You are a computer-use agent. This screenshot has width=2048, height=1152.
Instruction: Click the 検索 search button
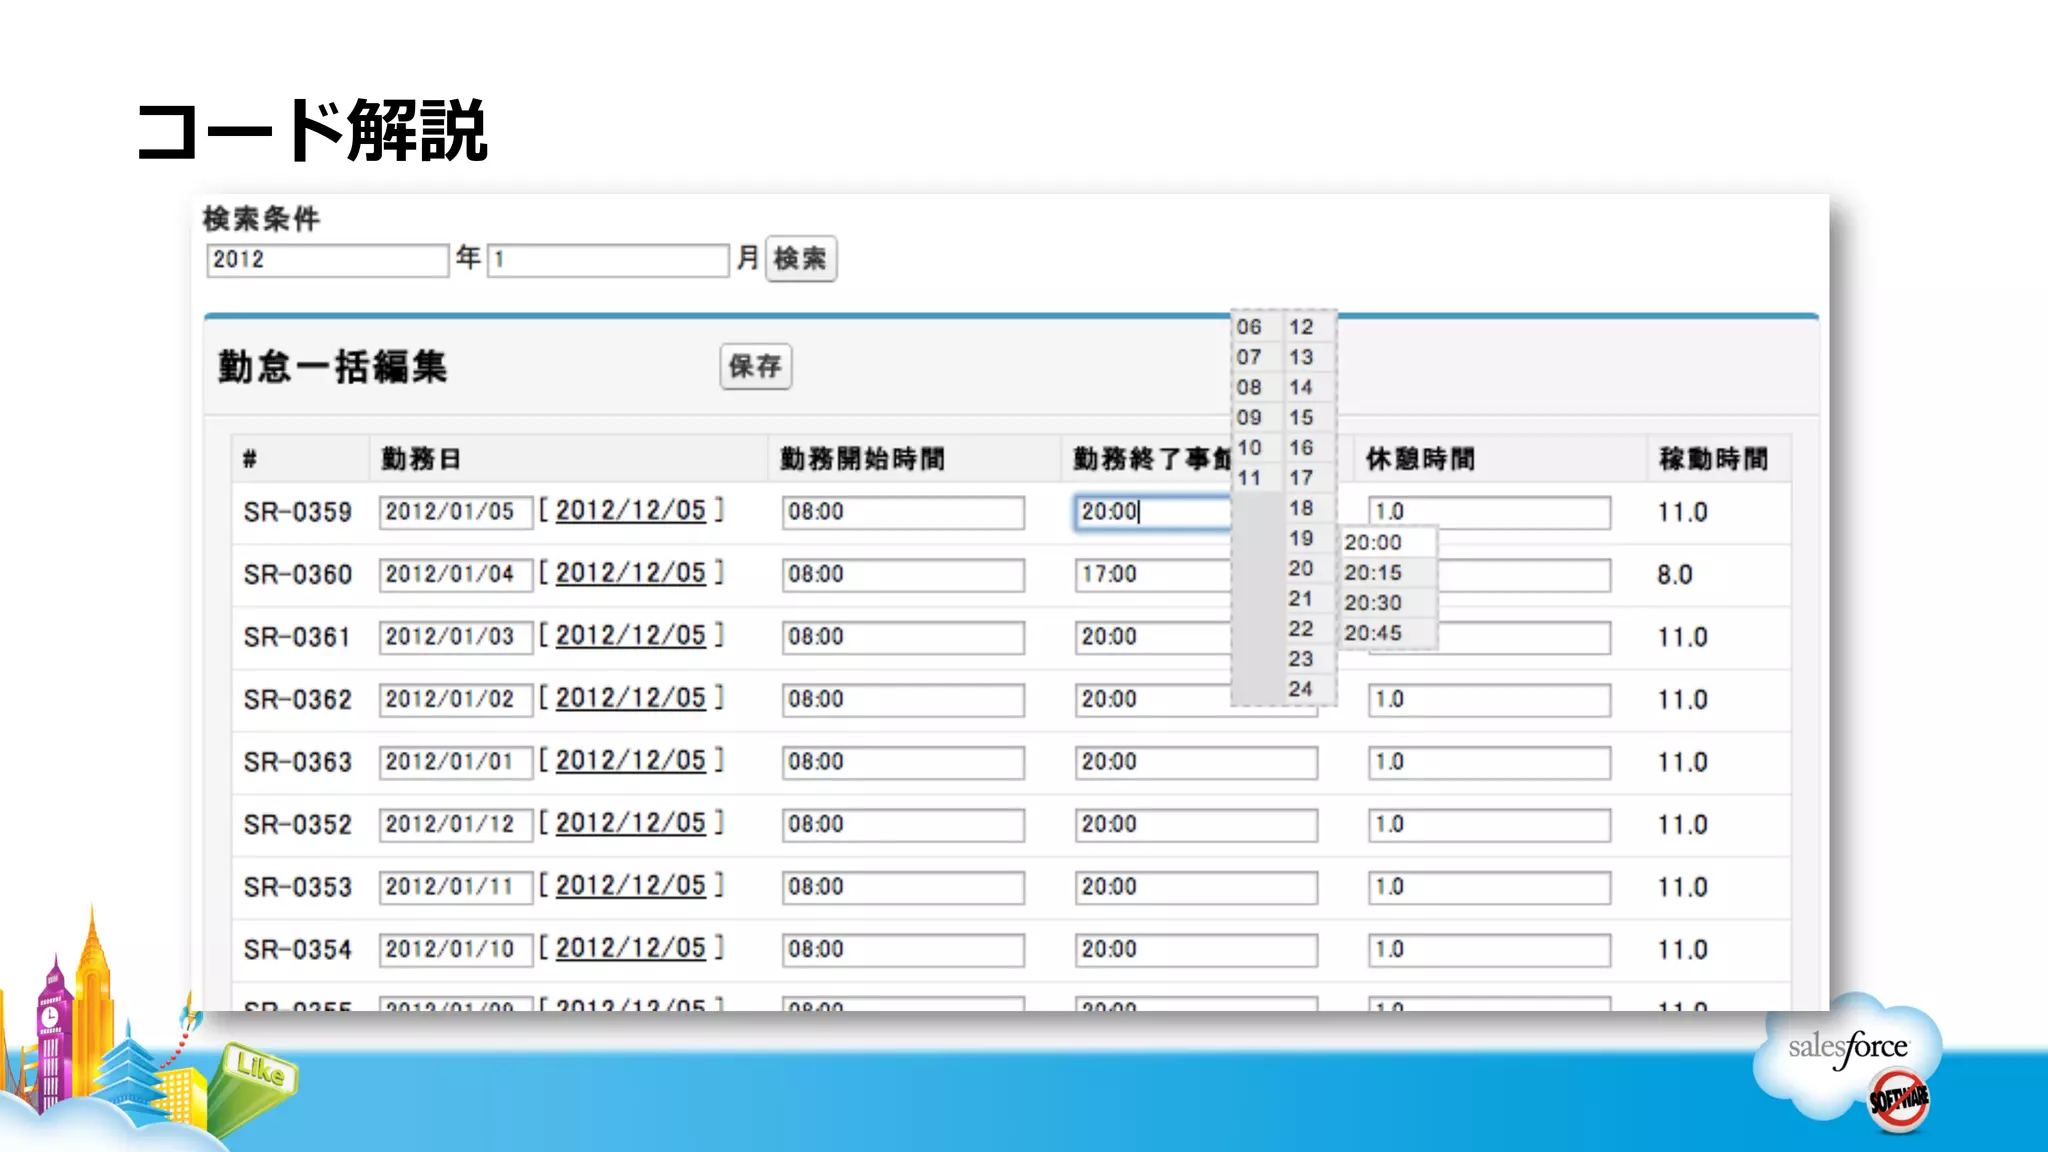click(800, 259)
